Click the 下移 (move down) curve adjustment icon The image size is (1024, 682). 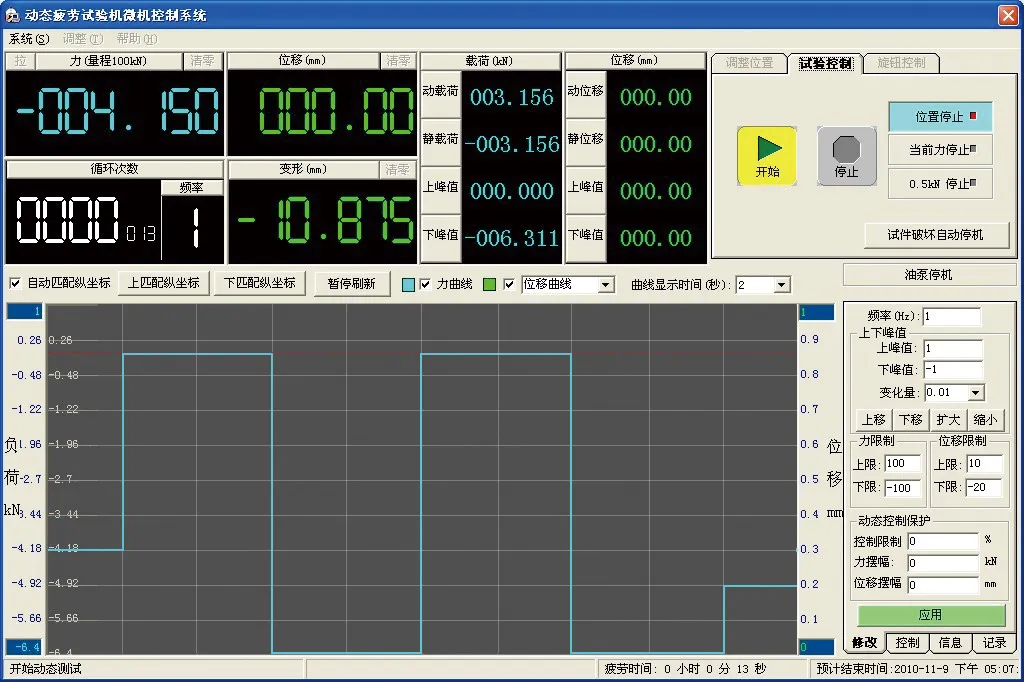(x=910, y=419)
